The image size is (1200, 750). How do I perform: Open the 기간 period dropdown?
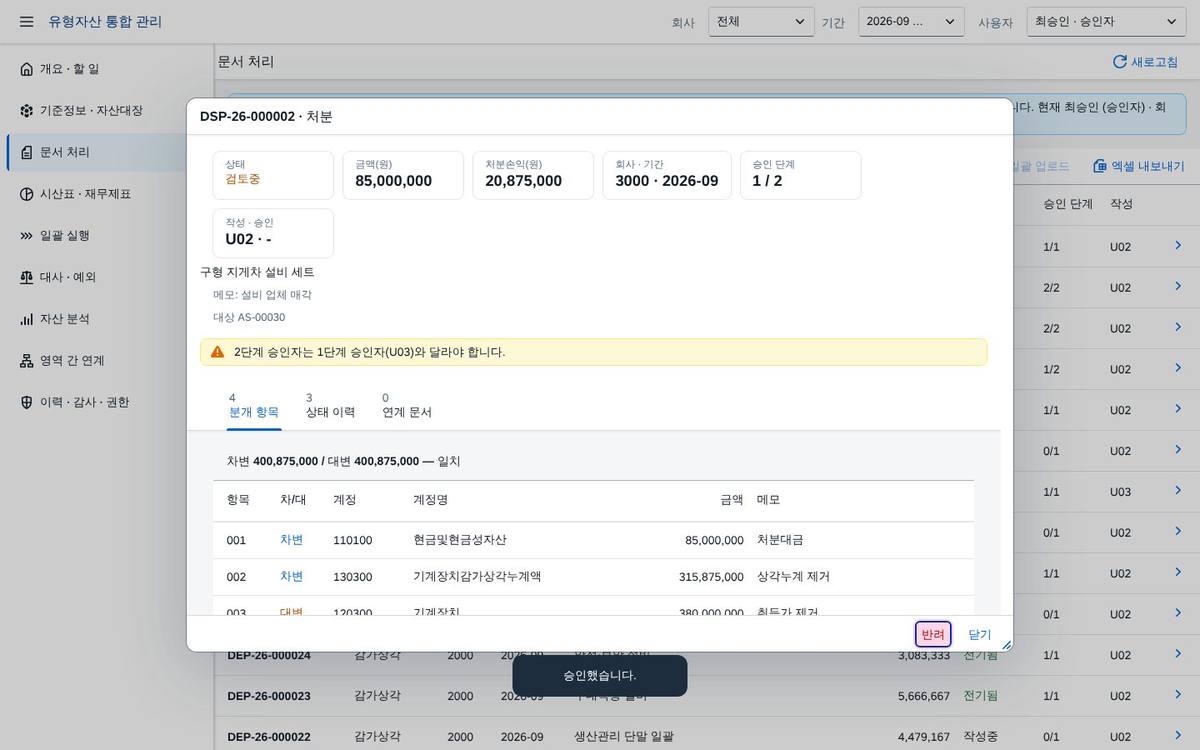(911, 22)
